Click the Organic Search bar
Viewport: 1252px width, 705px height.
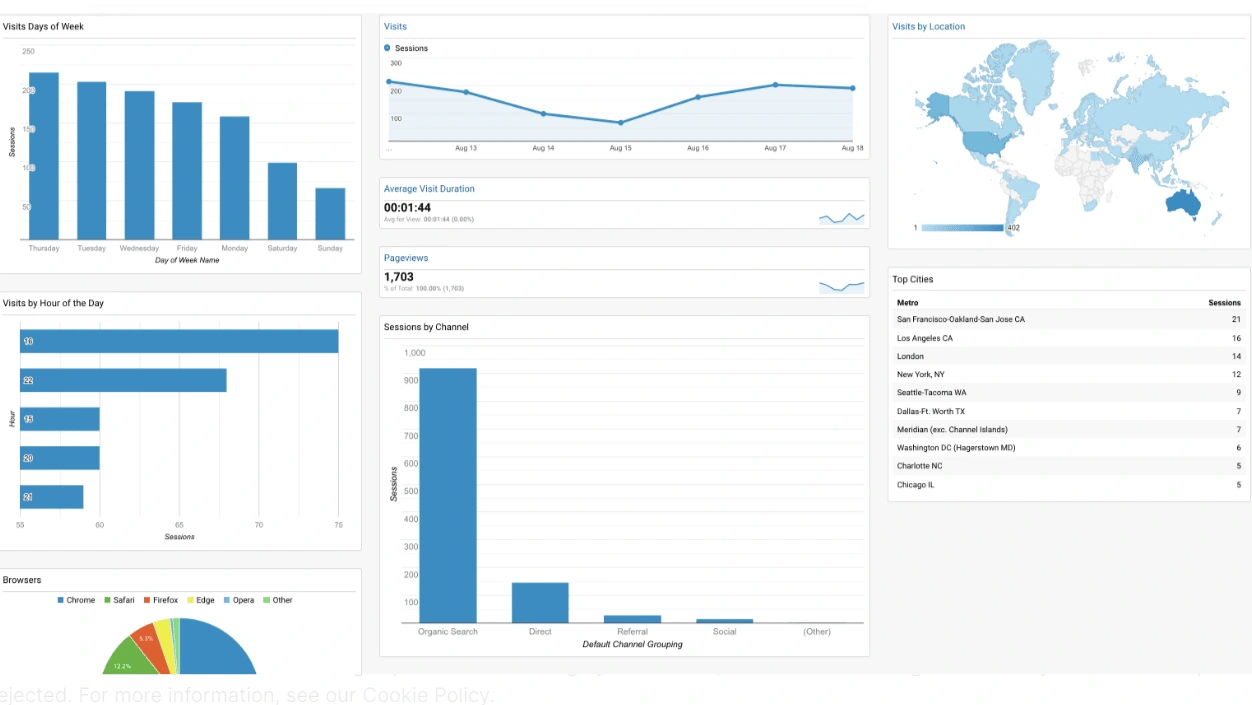point(448,496)
